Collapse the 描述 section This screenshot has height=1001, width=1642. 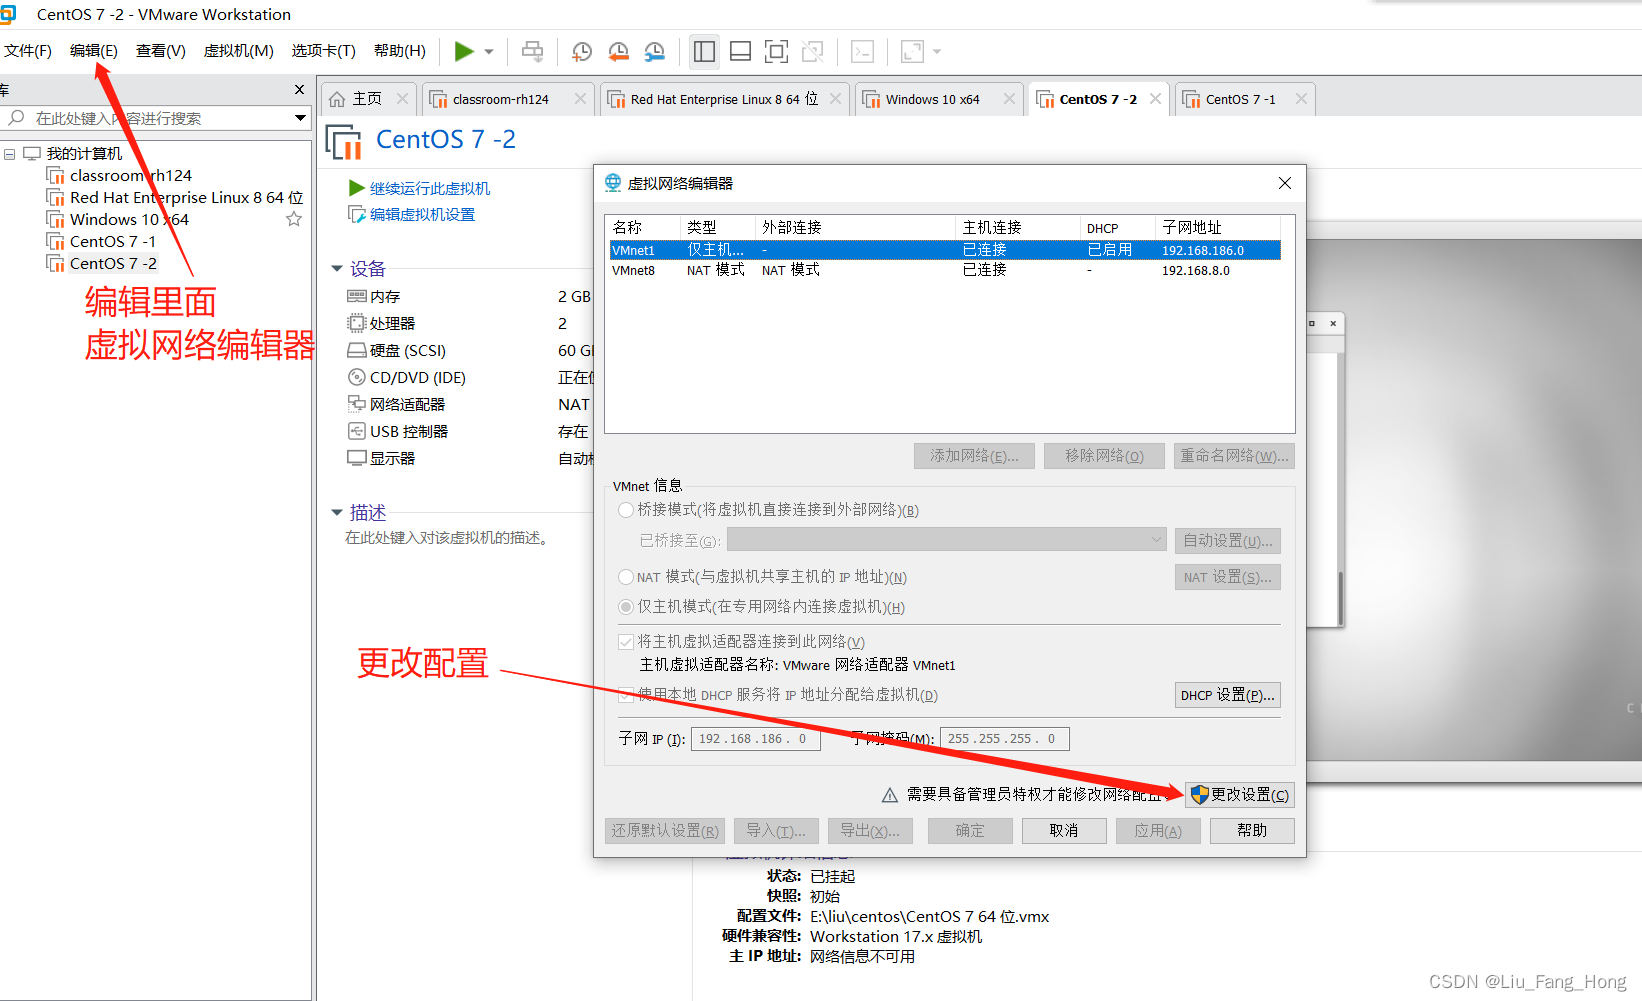[x=337, y=512]
